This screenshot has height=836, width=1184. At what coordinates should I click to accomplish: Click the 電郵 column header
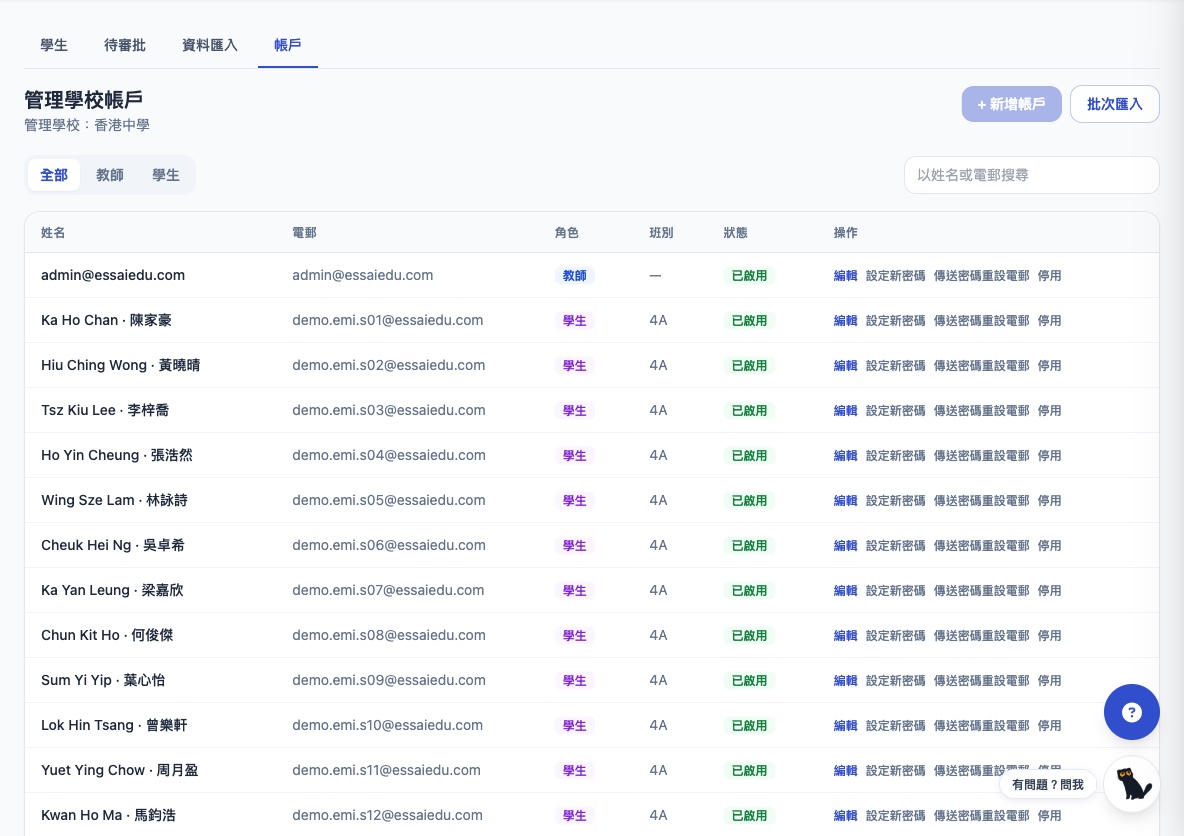tap(304, 233)
